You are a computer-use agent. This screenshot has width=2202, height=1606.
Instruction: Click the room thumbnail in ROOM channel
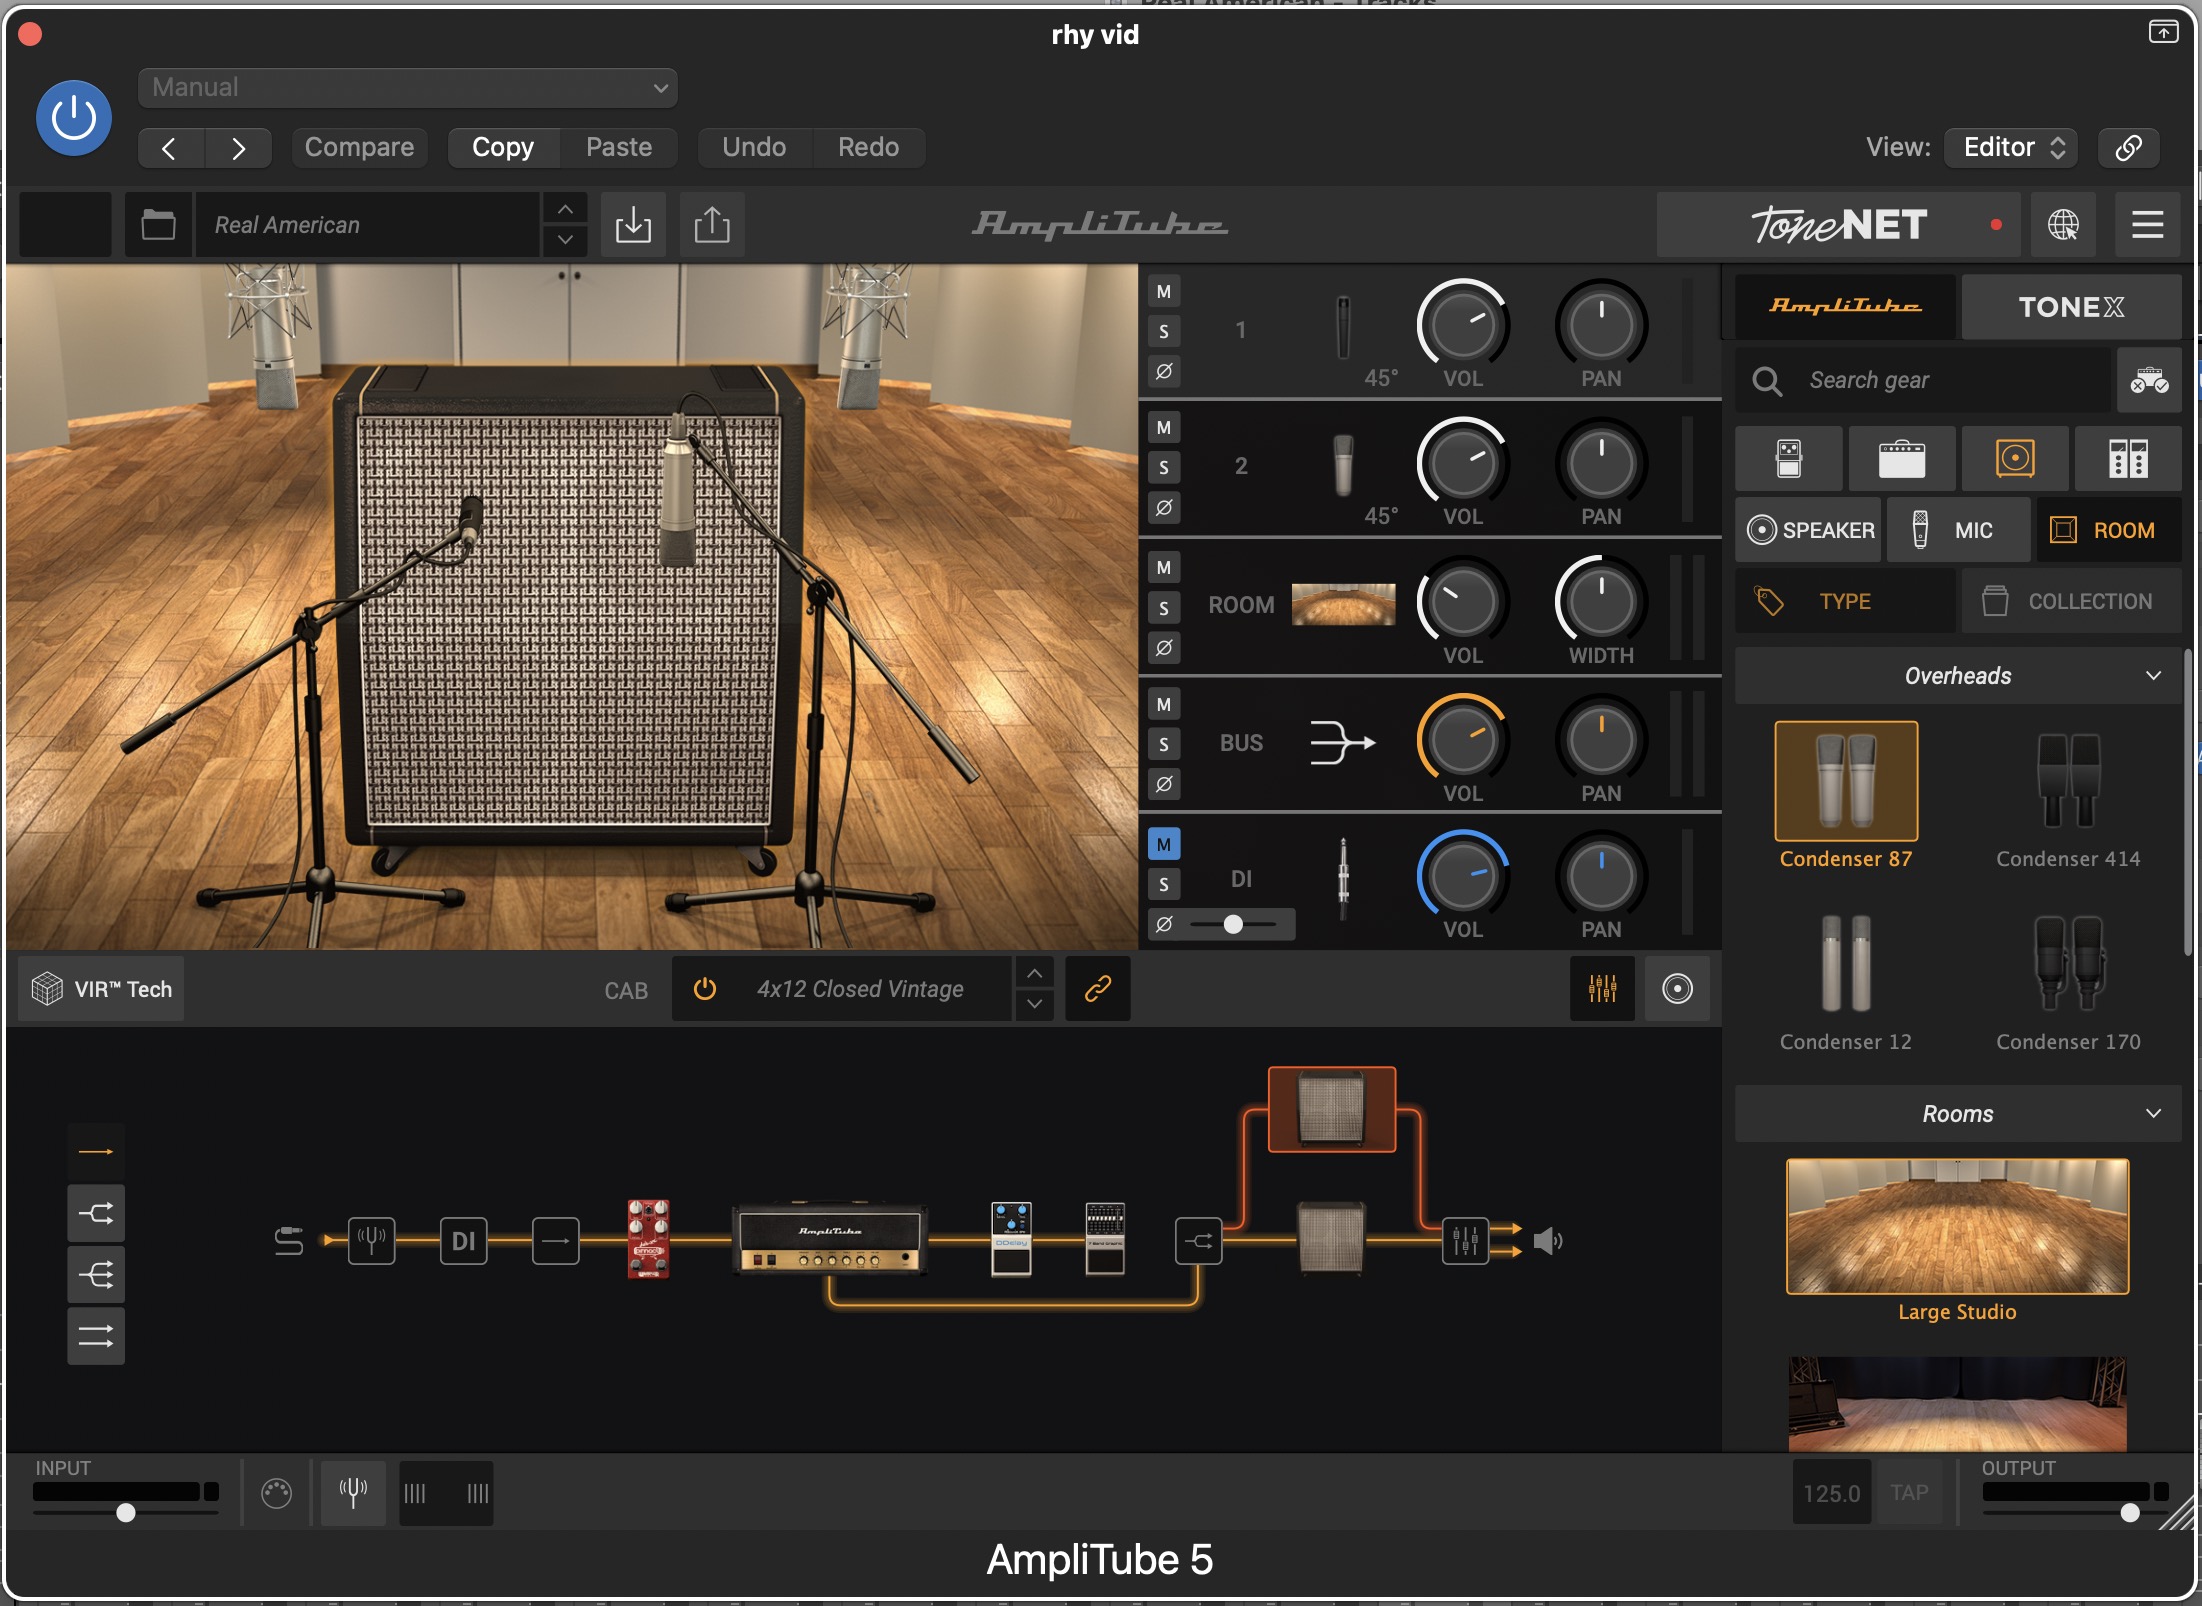pos(1343,604)
